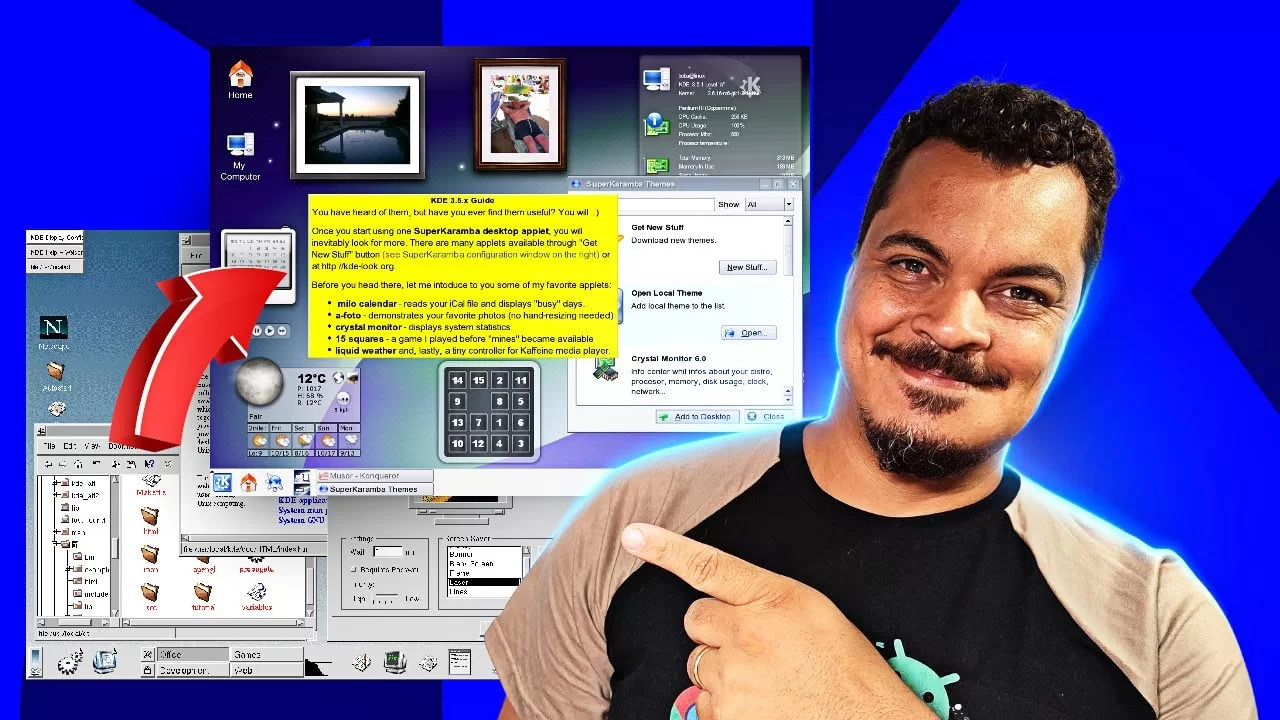1280x720 pixels.
Task: Open the My Computer desktop icon
Action: click(240, 155)
